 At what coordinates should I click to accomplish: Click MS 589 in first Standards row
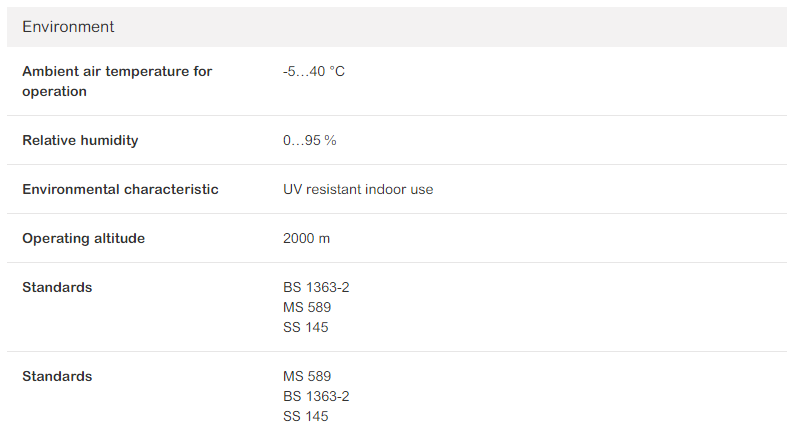click(x=307, y=307)
